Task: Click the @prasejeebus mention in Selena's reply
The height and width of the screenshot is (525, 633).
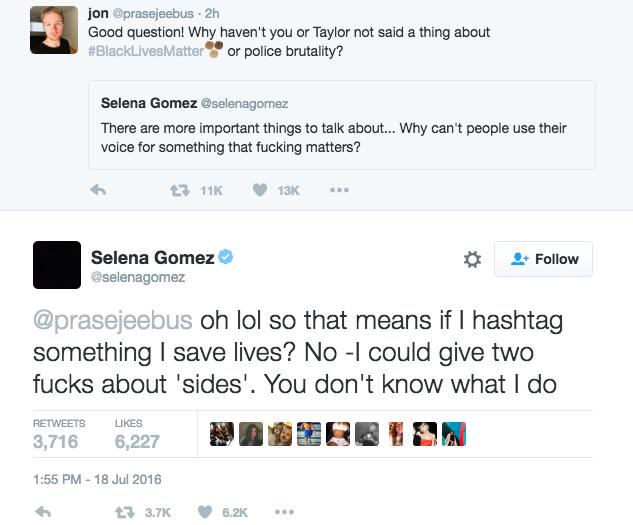Action: tap(113, 324)
